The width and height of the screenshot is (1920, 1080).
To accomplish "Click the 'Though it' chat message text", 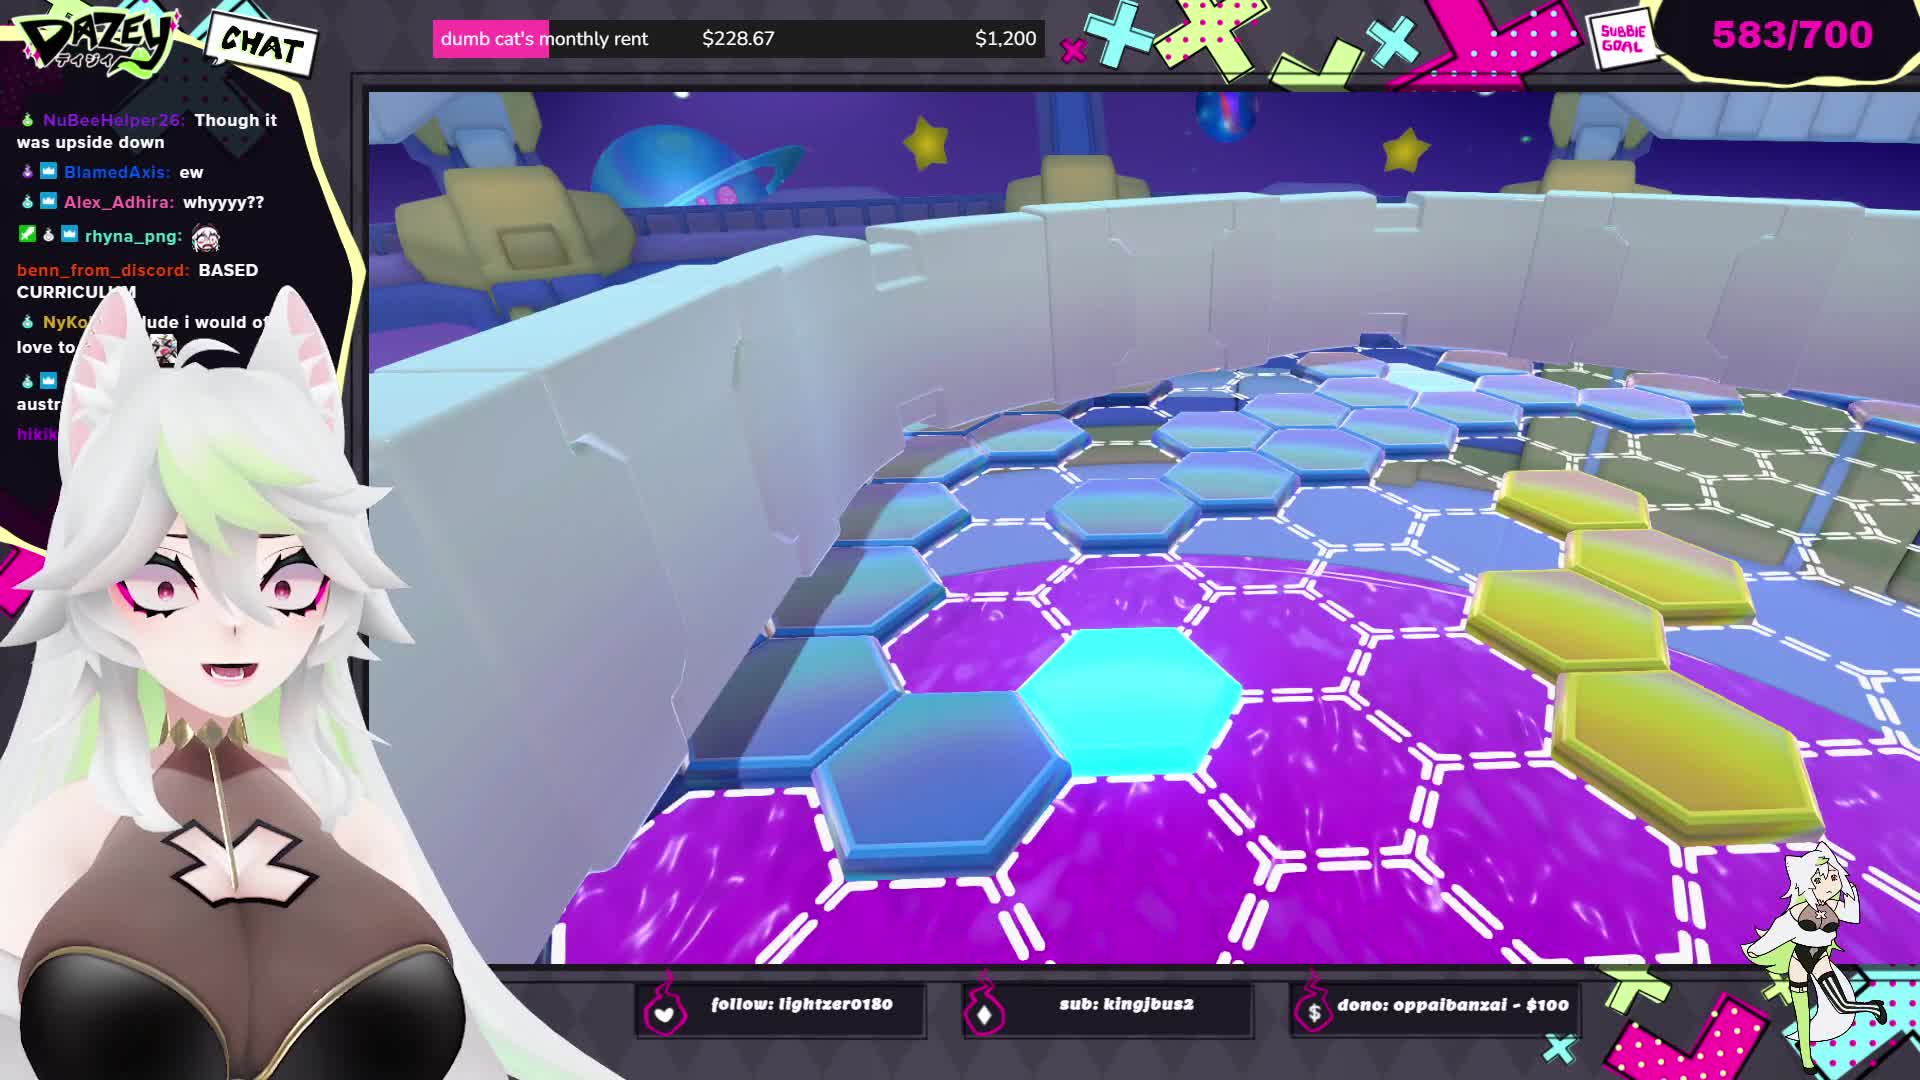I will coord(236,120).
